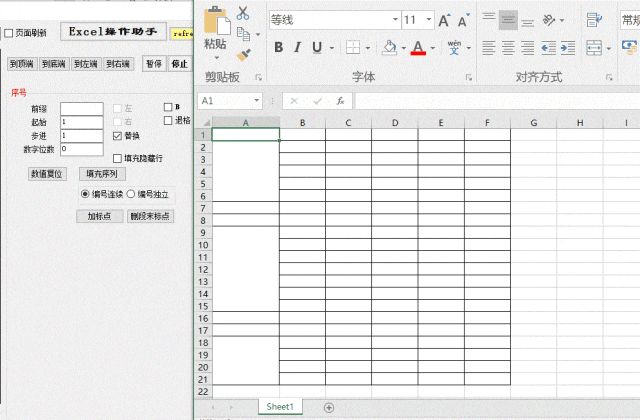Toggle bold formatting
The width and height of the screenshot is (640, 420).
279,47
